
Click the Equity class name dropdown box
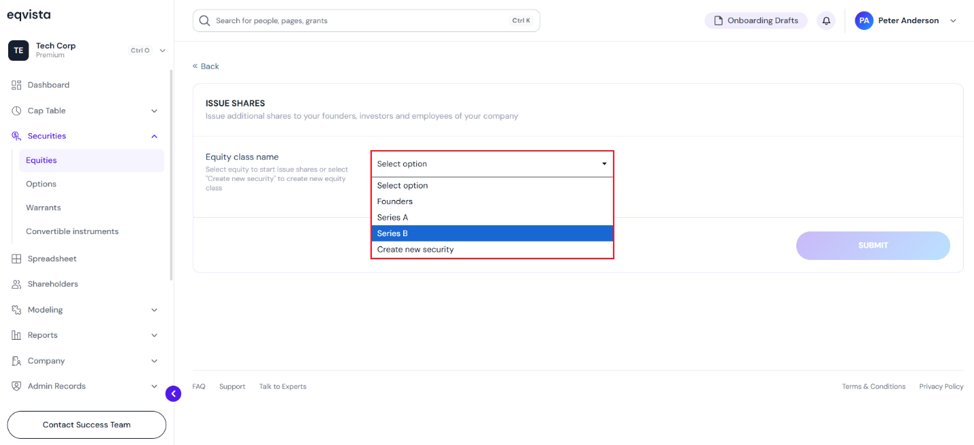[x=492, y=164]
